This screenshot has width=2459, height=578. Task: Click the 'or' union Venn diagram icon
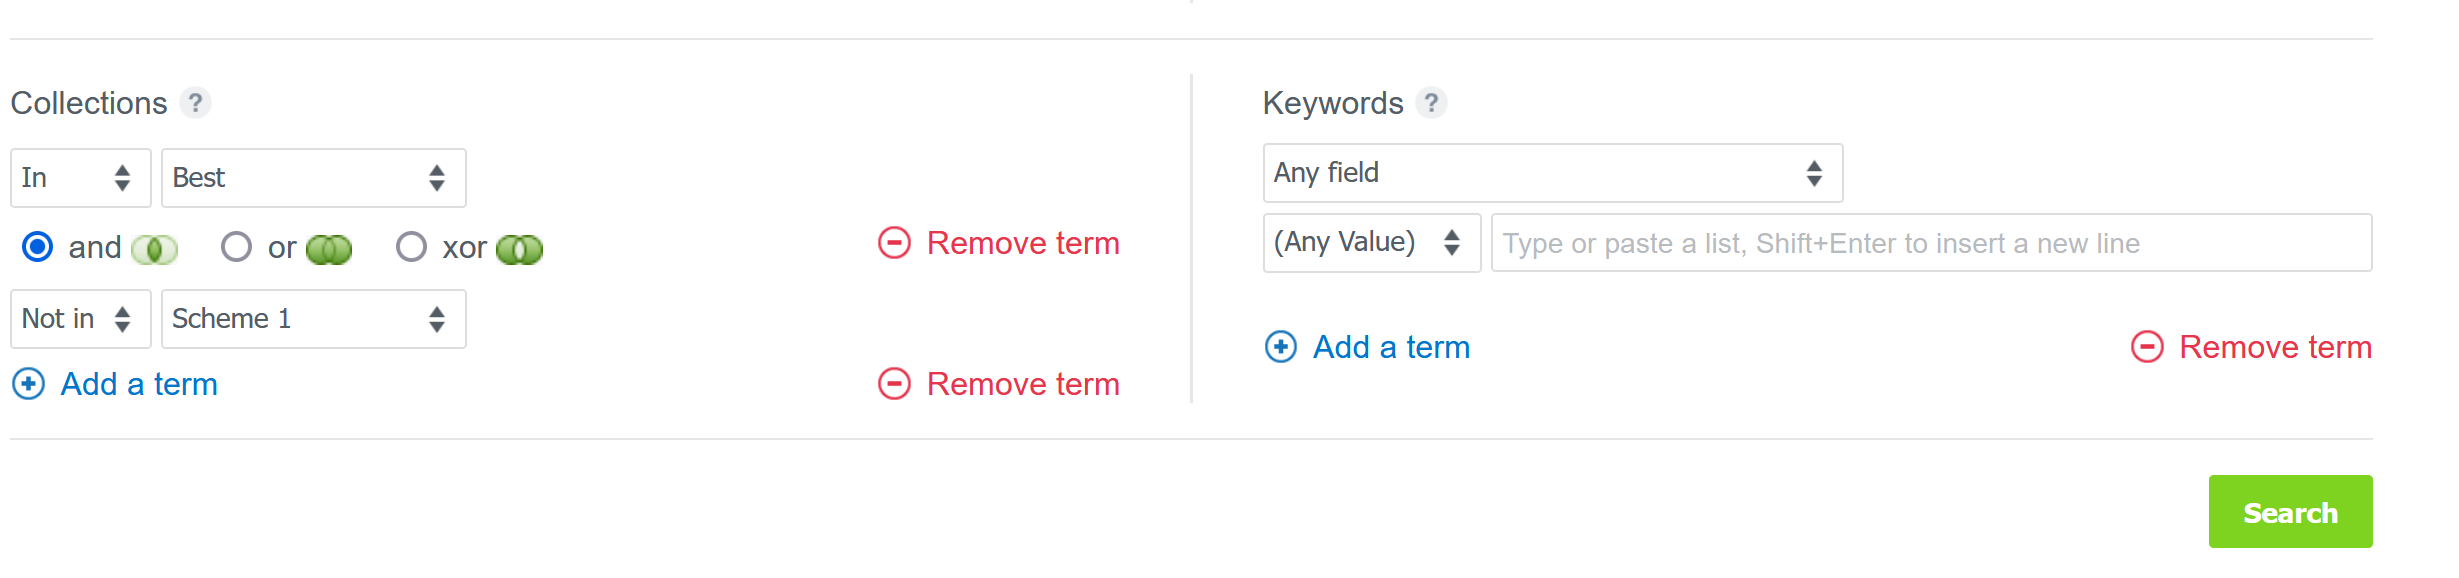(329, 249)
